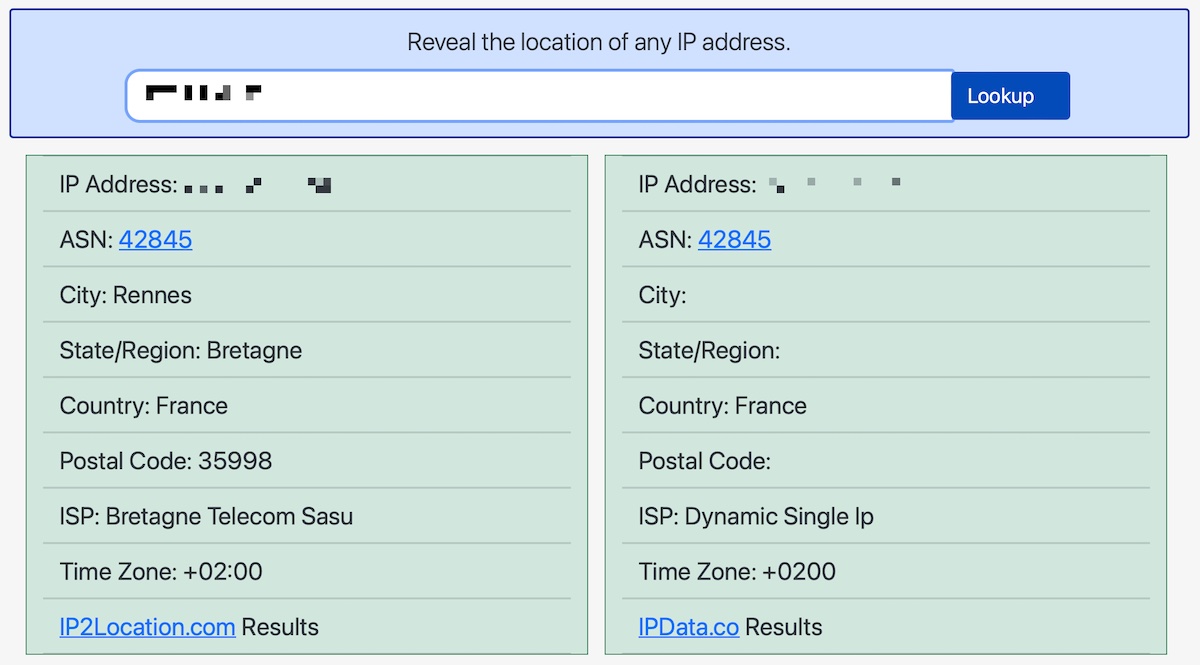The width and height of the screenshot is (1200, 665).
Task: Select 'ISP: Bretagne Telecom Sasu' text
Action: click(x=206, y=516)
